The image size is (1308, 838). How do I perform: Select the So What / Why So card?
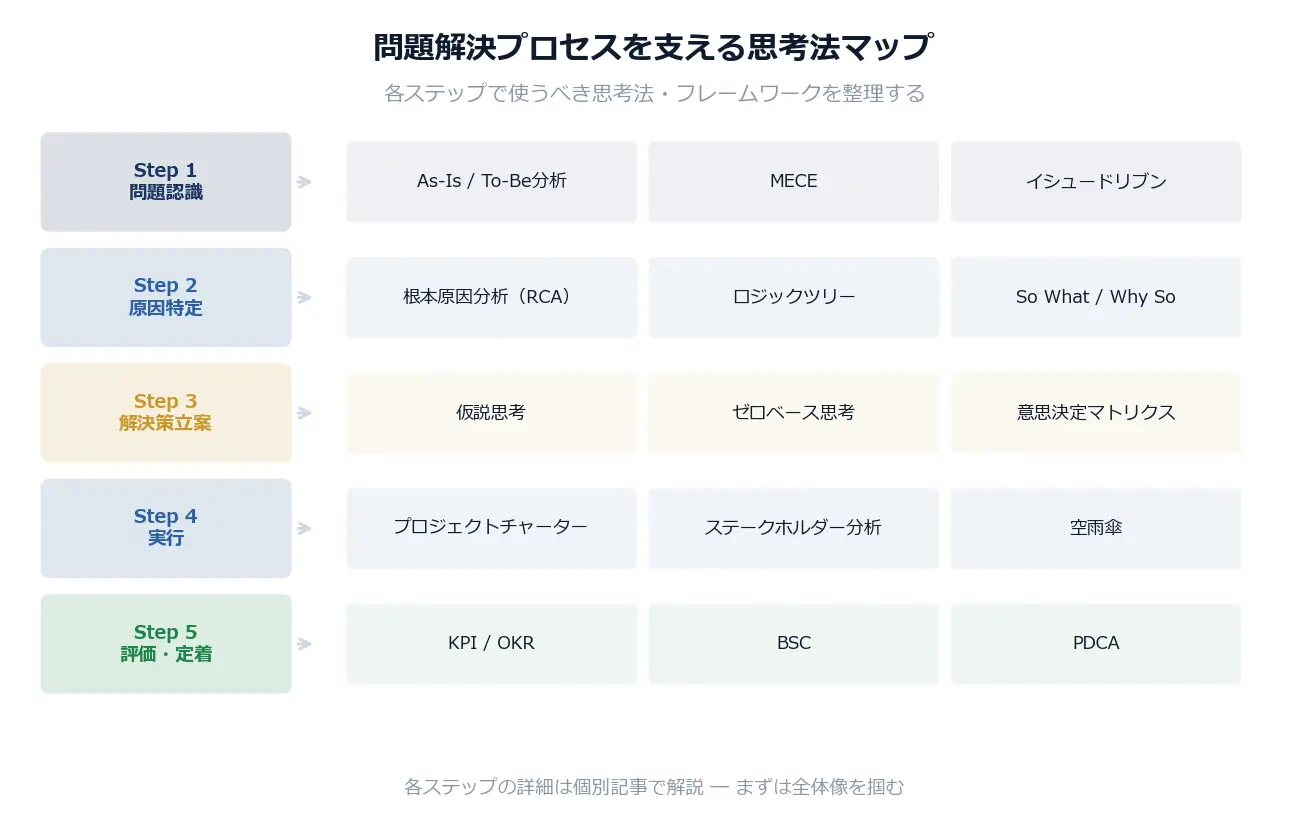[1095, 297]
